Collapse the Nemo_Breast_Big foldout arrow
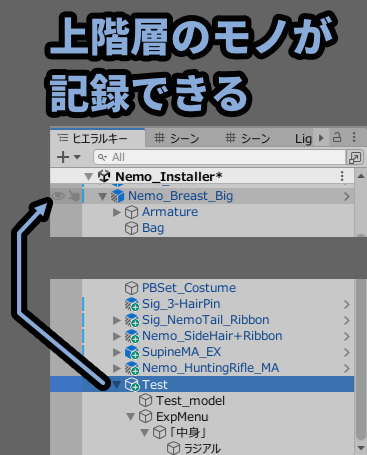The height and width of the screenshot is (455, 367). coord(102,196)
